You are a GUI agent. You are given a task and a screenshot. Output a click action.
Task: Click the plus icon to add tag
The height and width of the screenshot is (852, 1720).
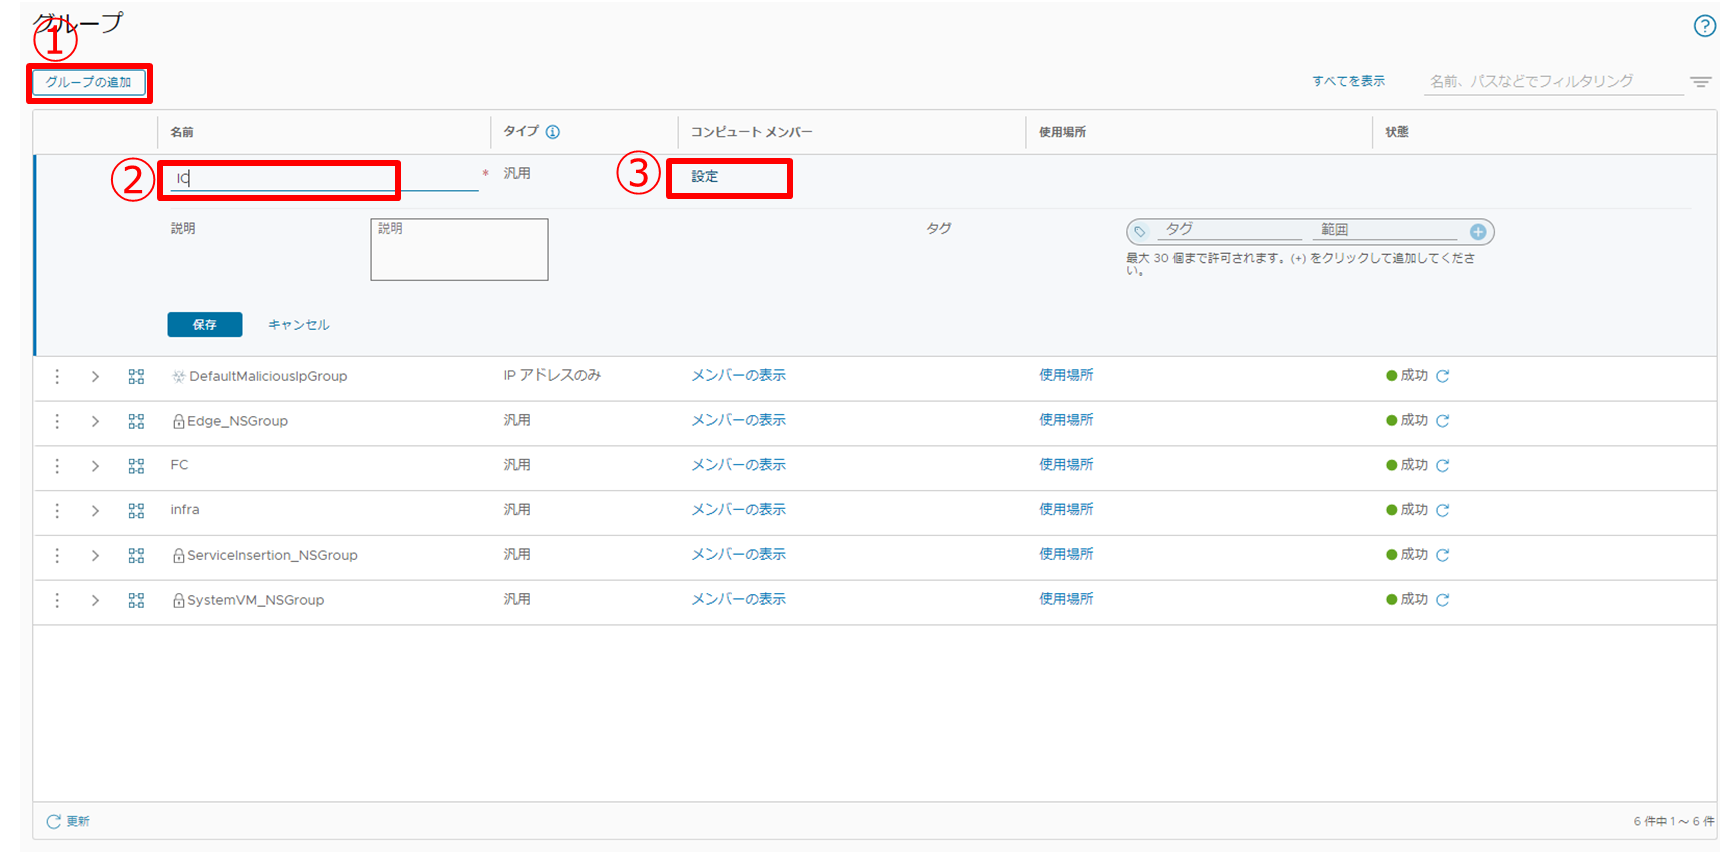tap(1478, 232)
